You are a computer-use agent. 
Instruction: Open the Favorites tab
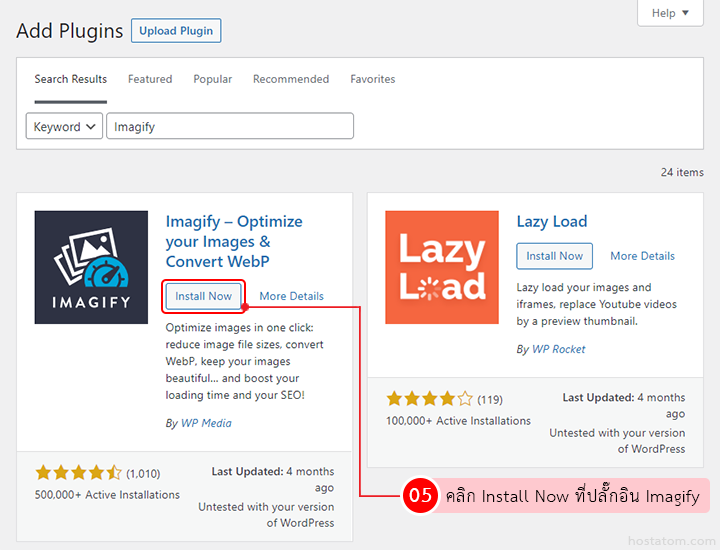372,79
